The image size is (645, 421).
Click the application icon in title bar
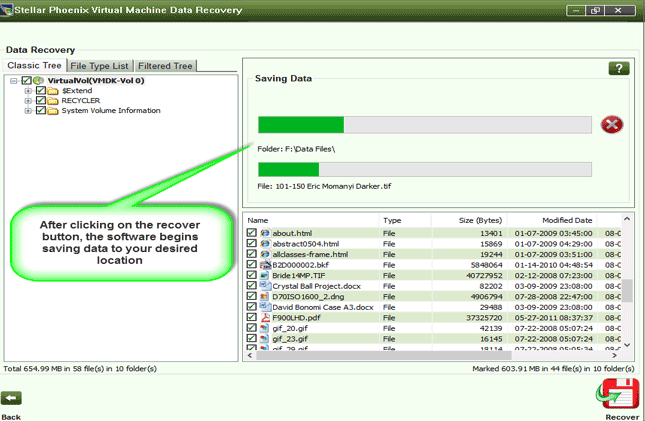coord(7,10)
